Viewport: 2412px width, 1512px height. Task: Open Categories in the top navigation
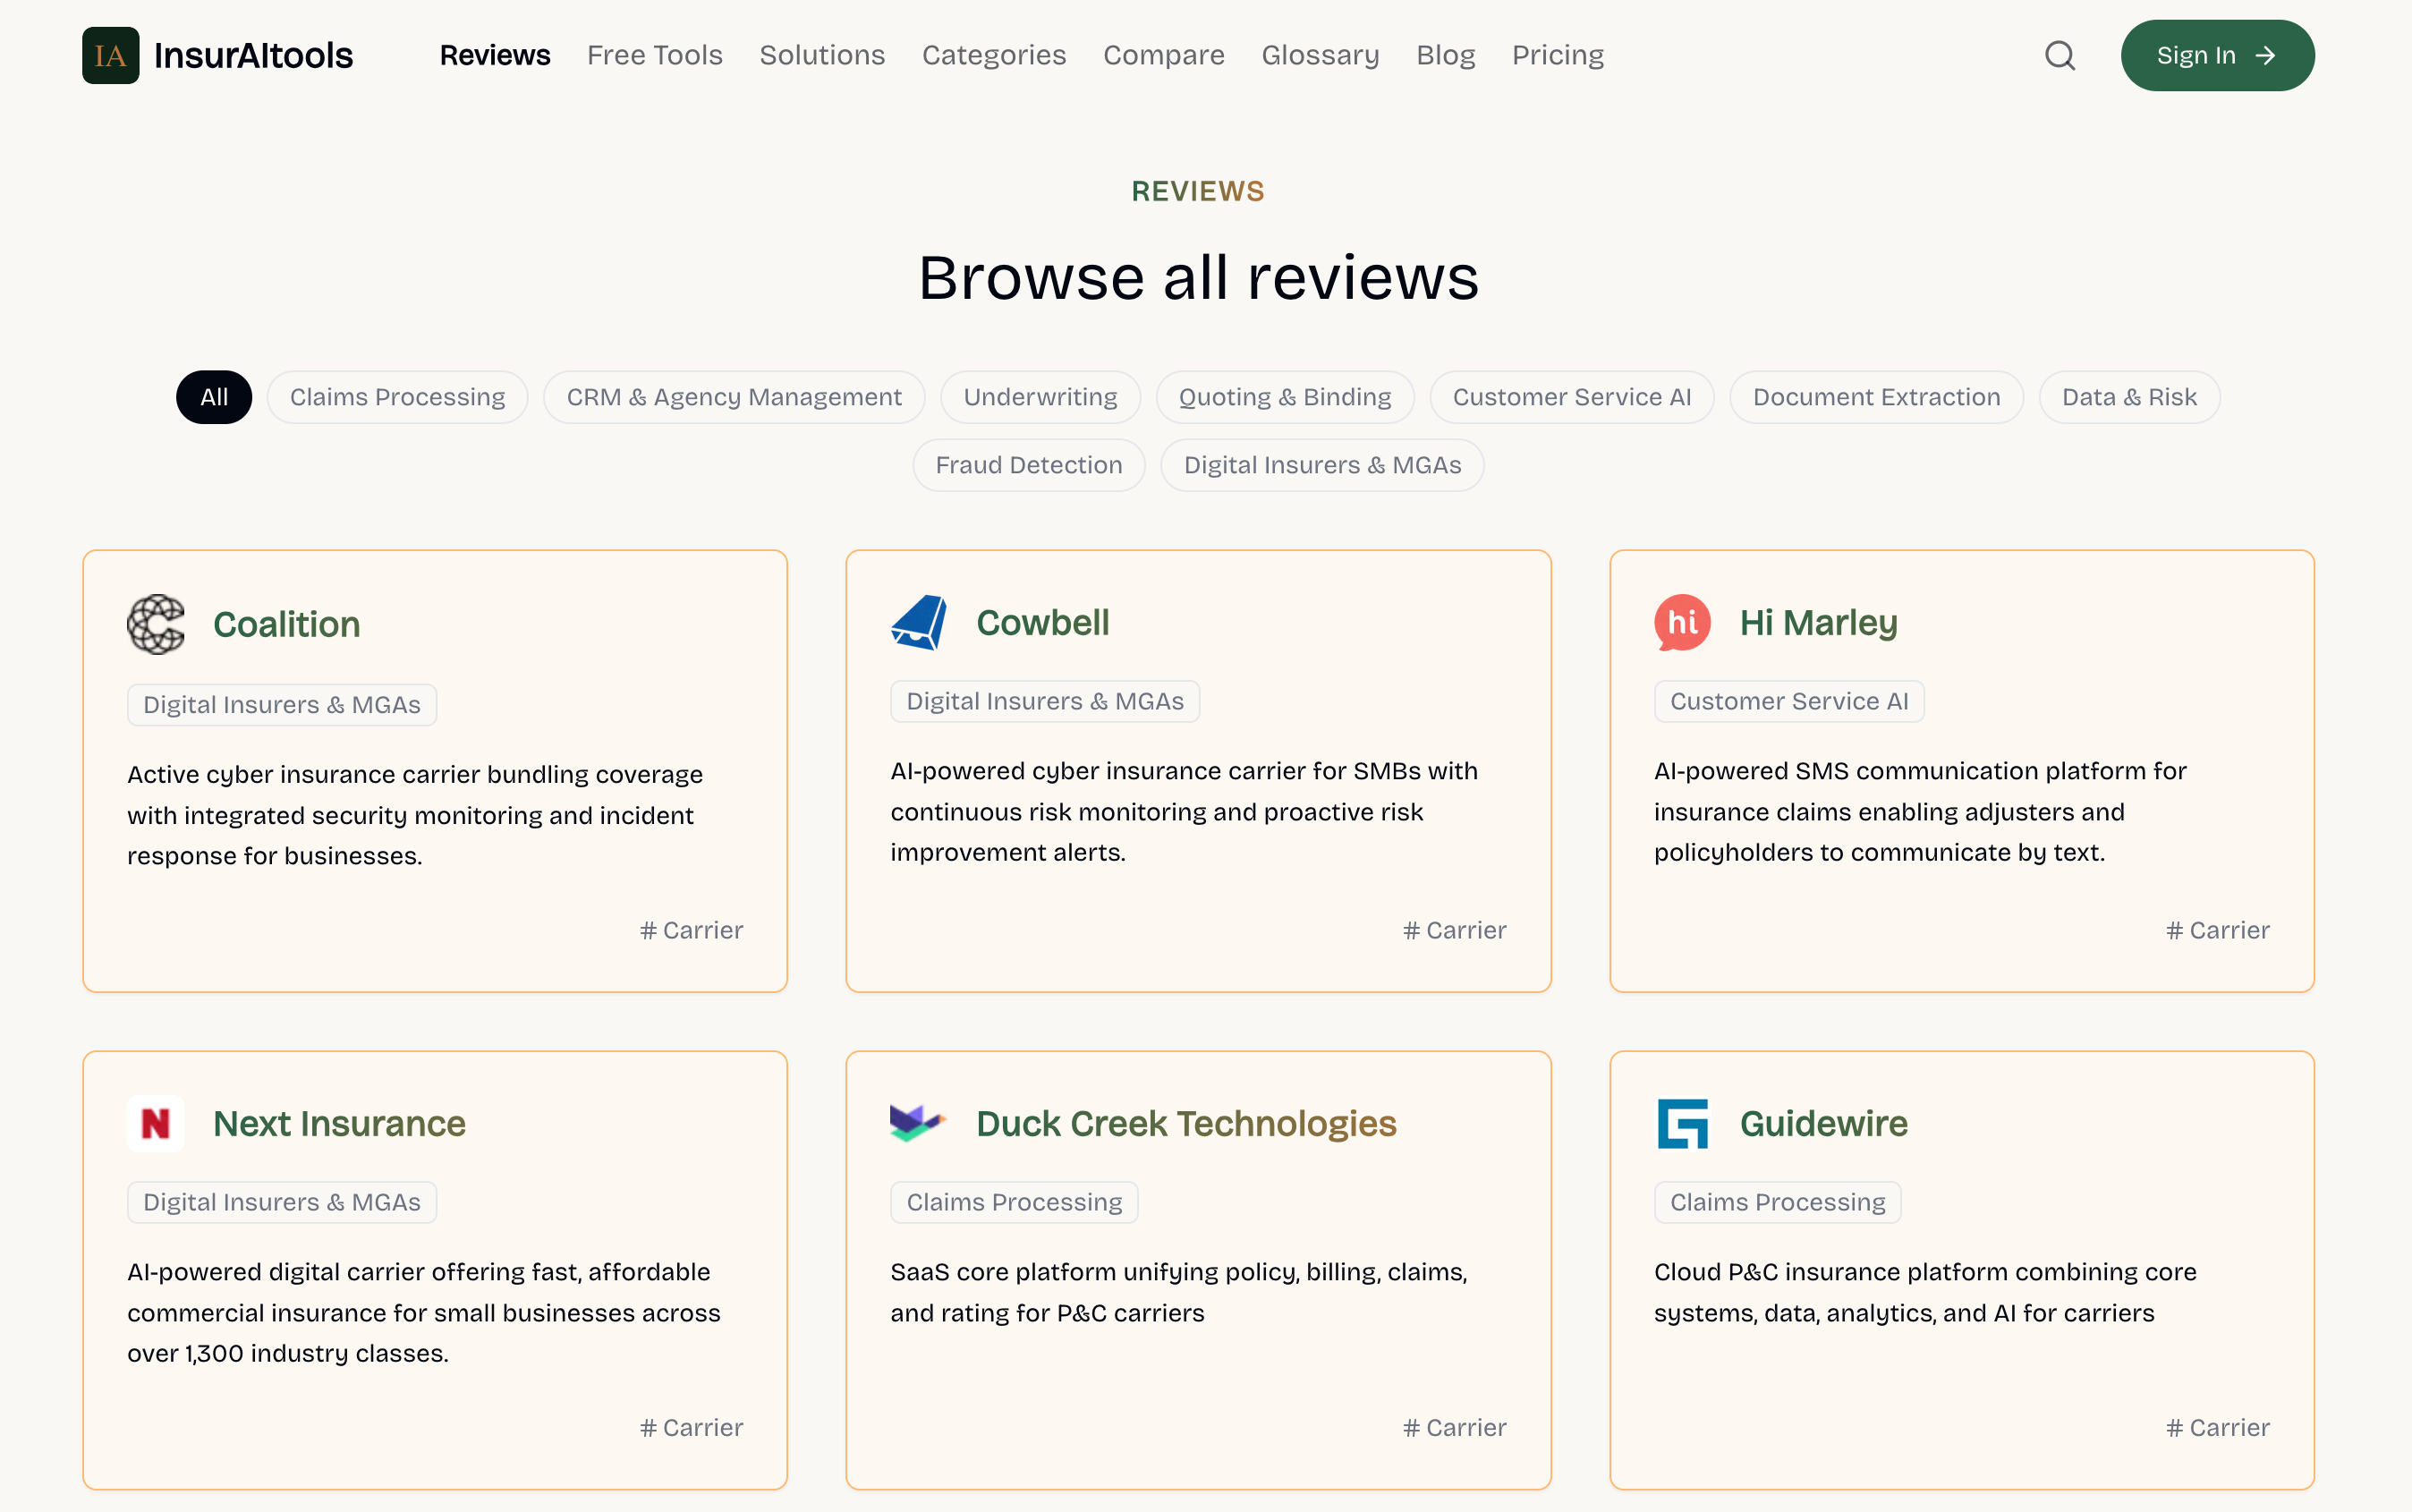[x=994, y=55]
